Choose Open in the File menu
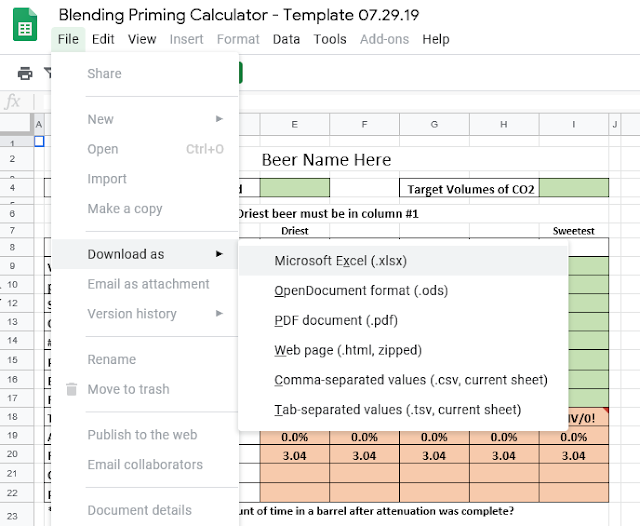Viewport: 640px width, 526px height. 145,149
